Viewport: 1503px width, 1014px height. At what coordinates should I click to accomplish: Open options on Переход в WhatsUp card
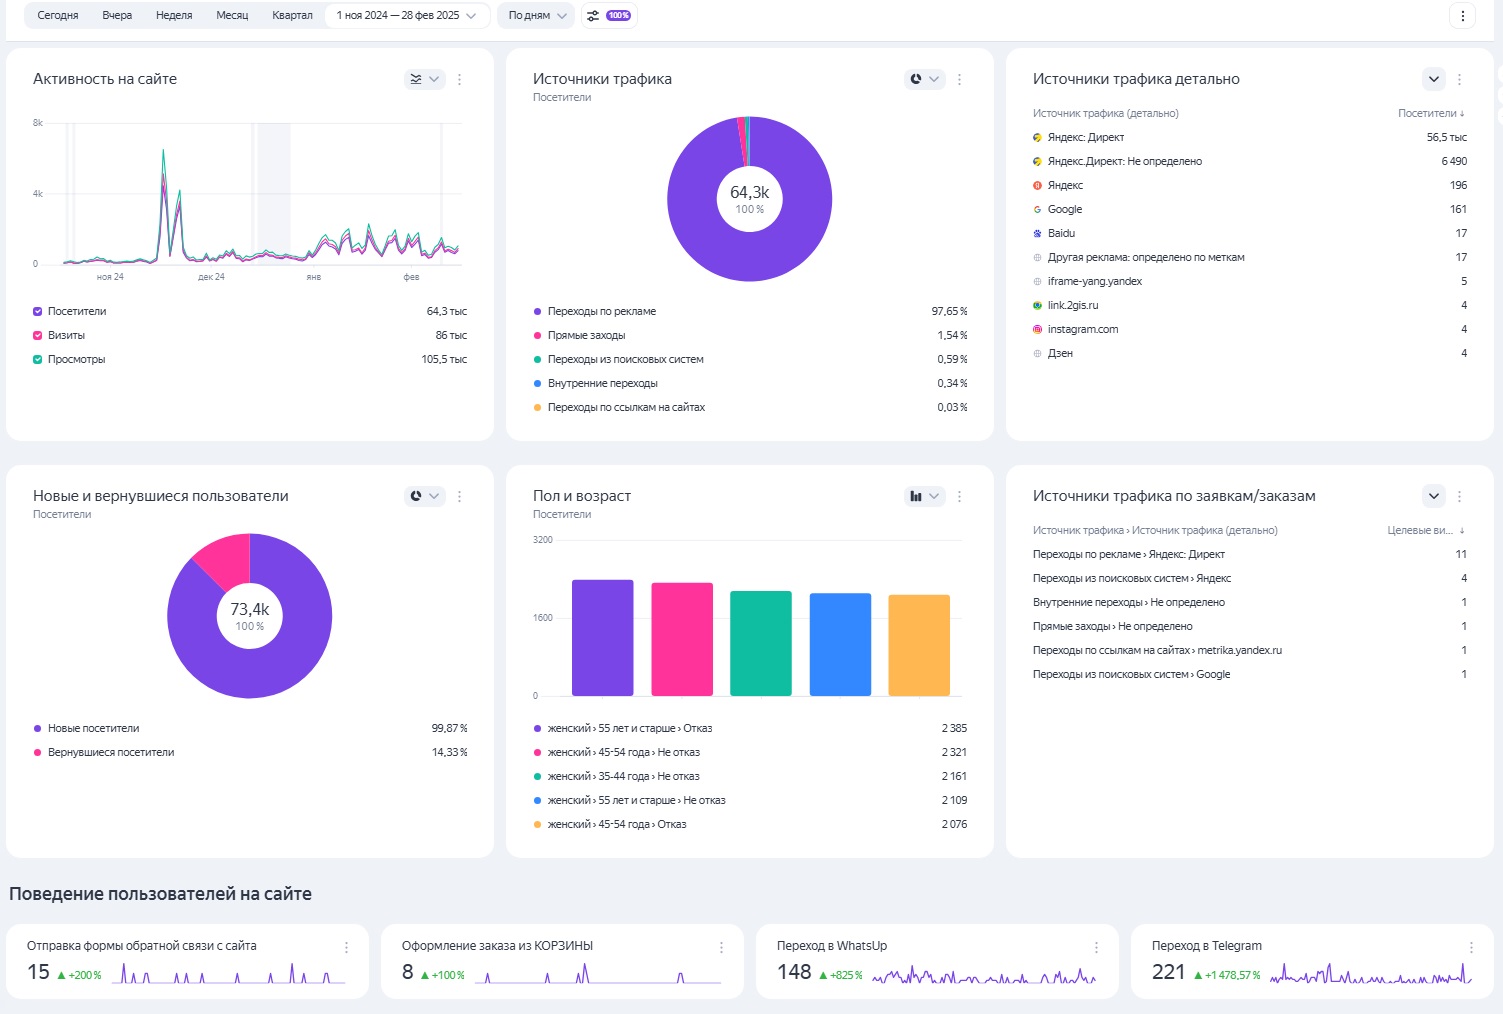click(x=1096, y=947)
